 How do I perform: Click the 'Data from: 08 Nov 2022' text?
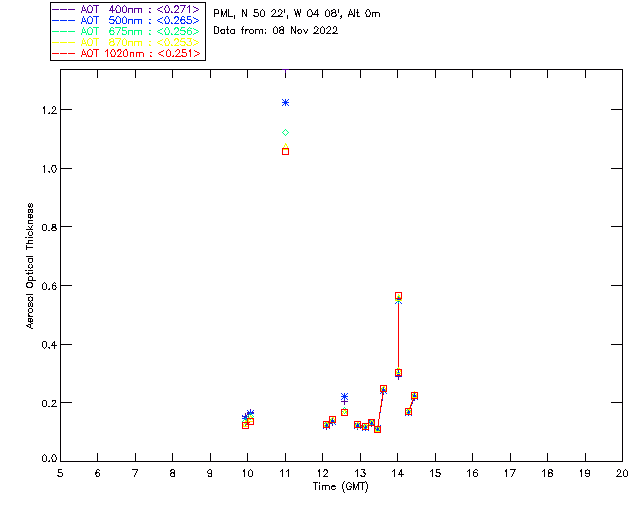276,31
